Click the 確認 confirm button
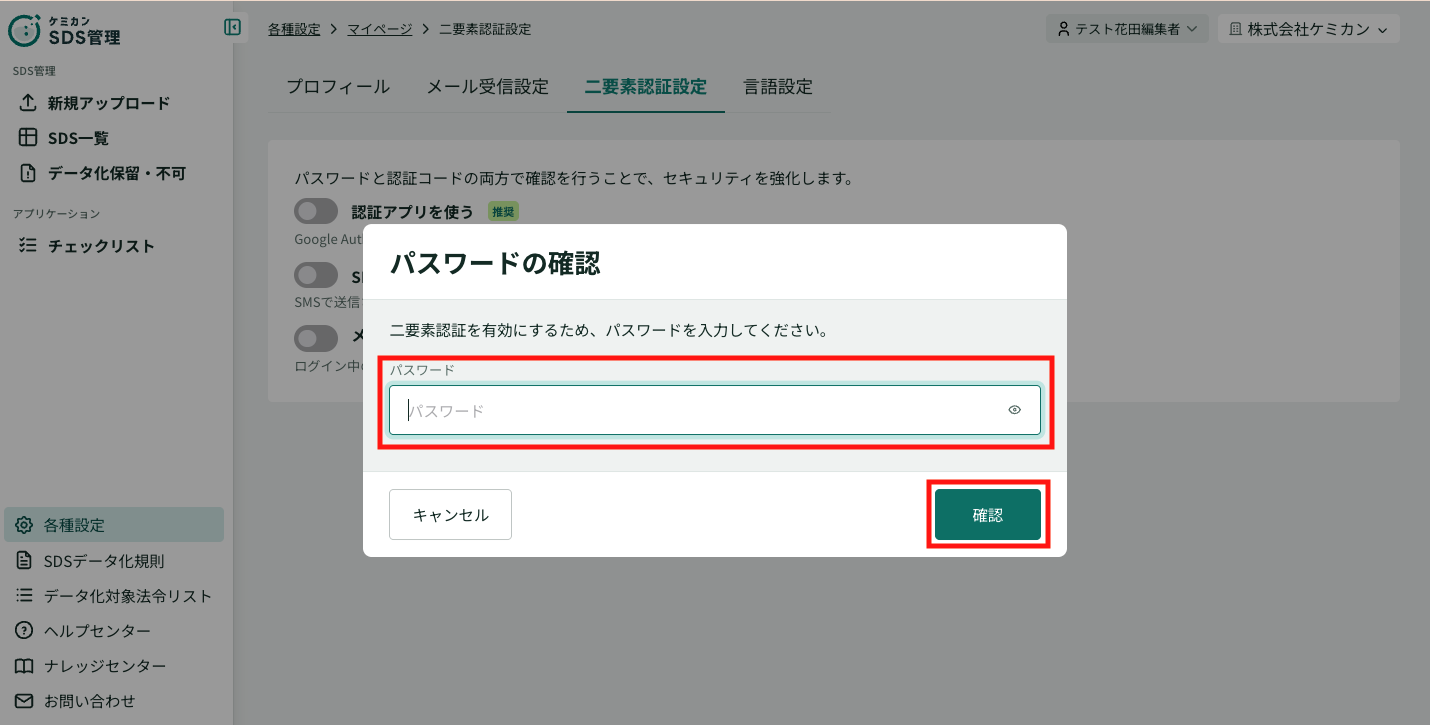 pyautogui.click(x=988, y=515)
